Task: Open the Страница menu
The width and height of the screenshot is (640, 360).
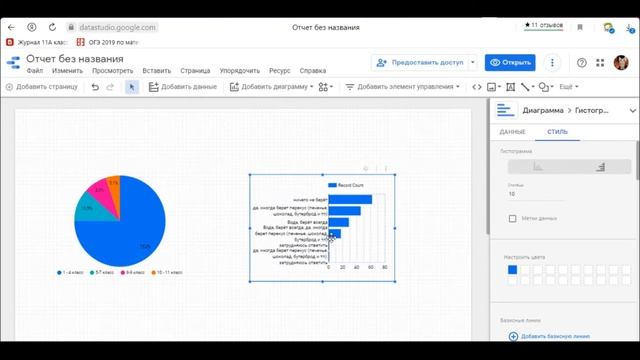Action: point(195,71)
